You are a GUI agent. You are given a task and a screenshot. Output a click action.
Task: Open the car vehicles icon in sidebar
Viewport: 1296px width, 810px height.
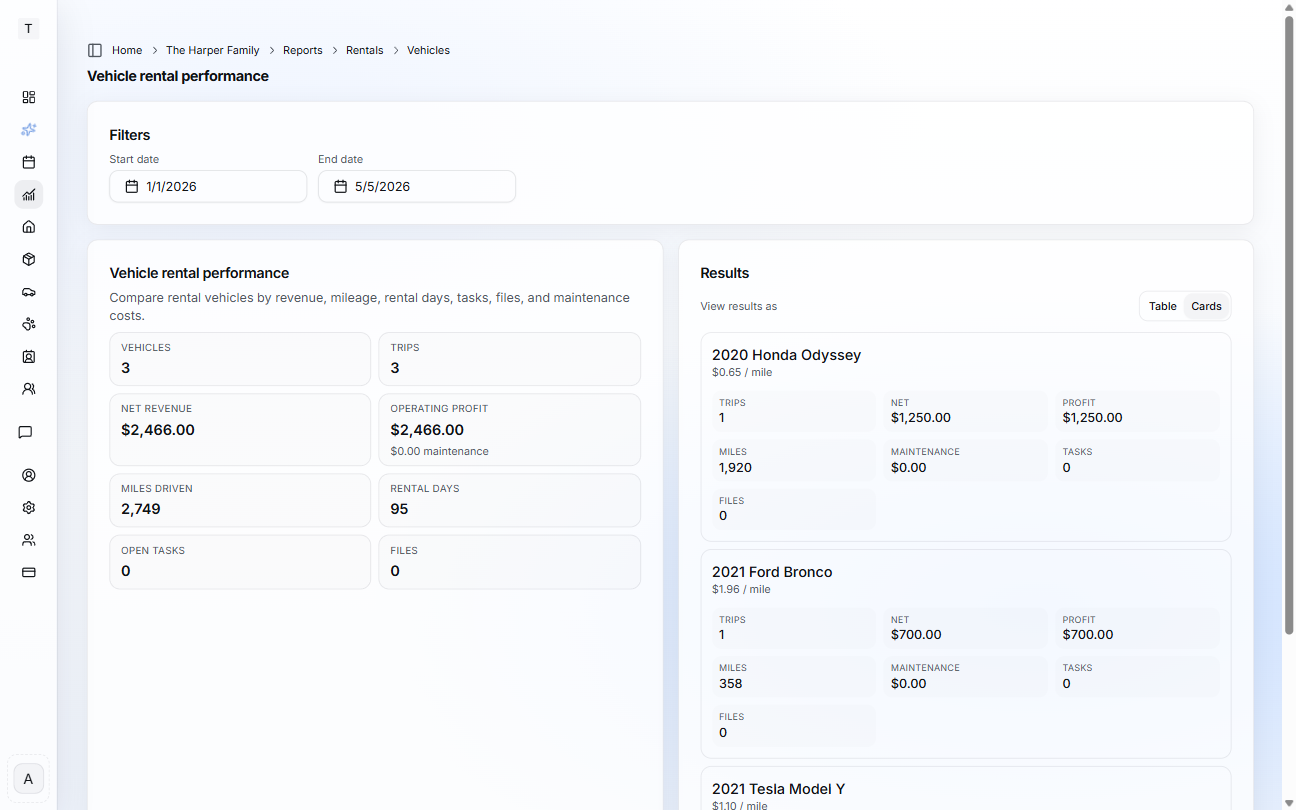point(29,292)
